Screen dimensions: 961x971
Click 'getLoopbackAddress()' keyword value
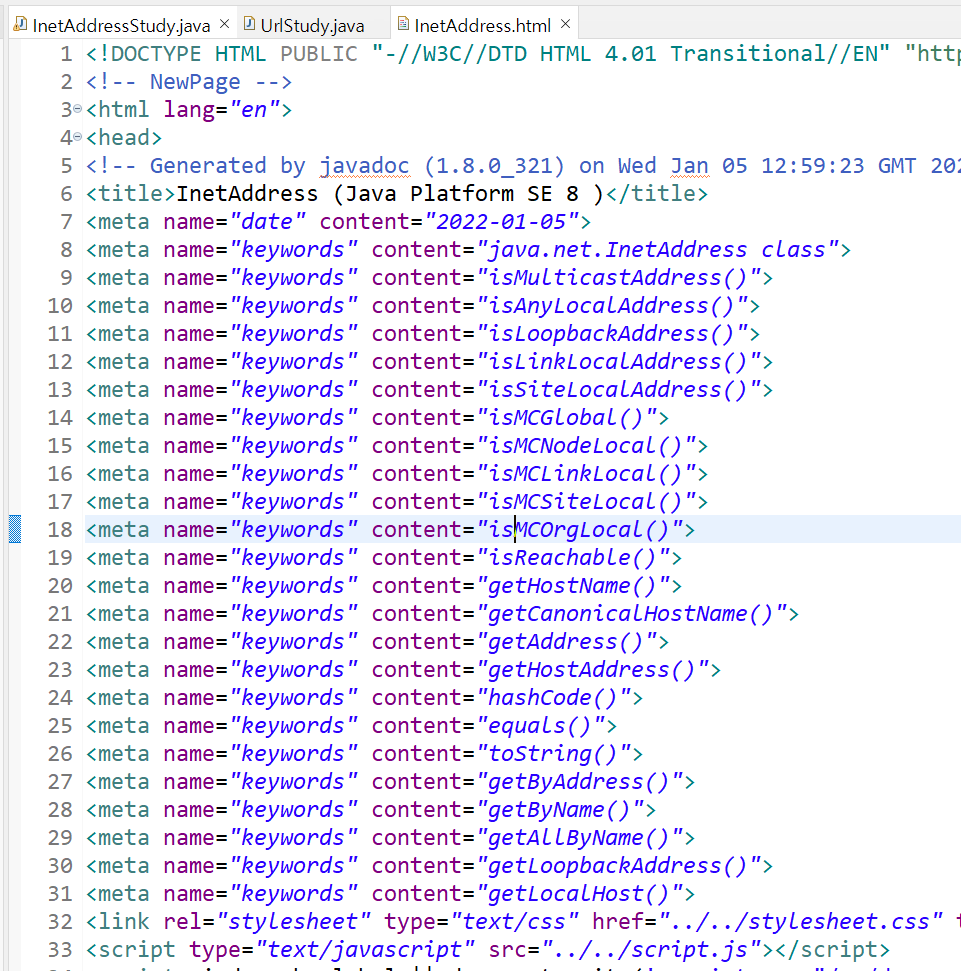(x=619, y=866)
